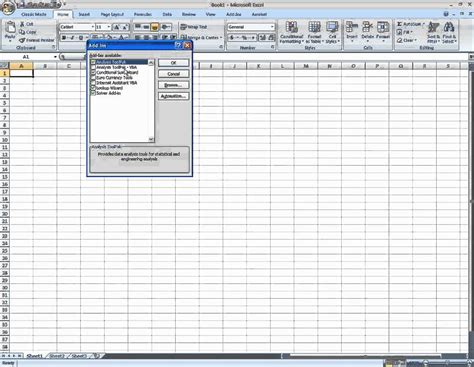Open Clipboard group dialog launcher
The image size is (474, 367).
(x=53, y=48)
